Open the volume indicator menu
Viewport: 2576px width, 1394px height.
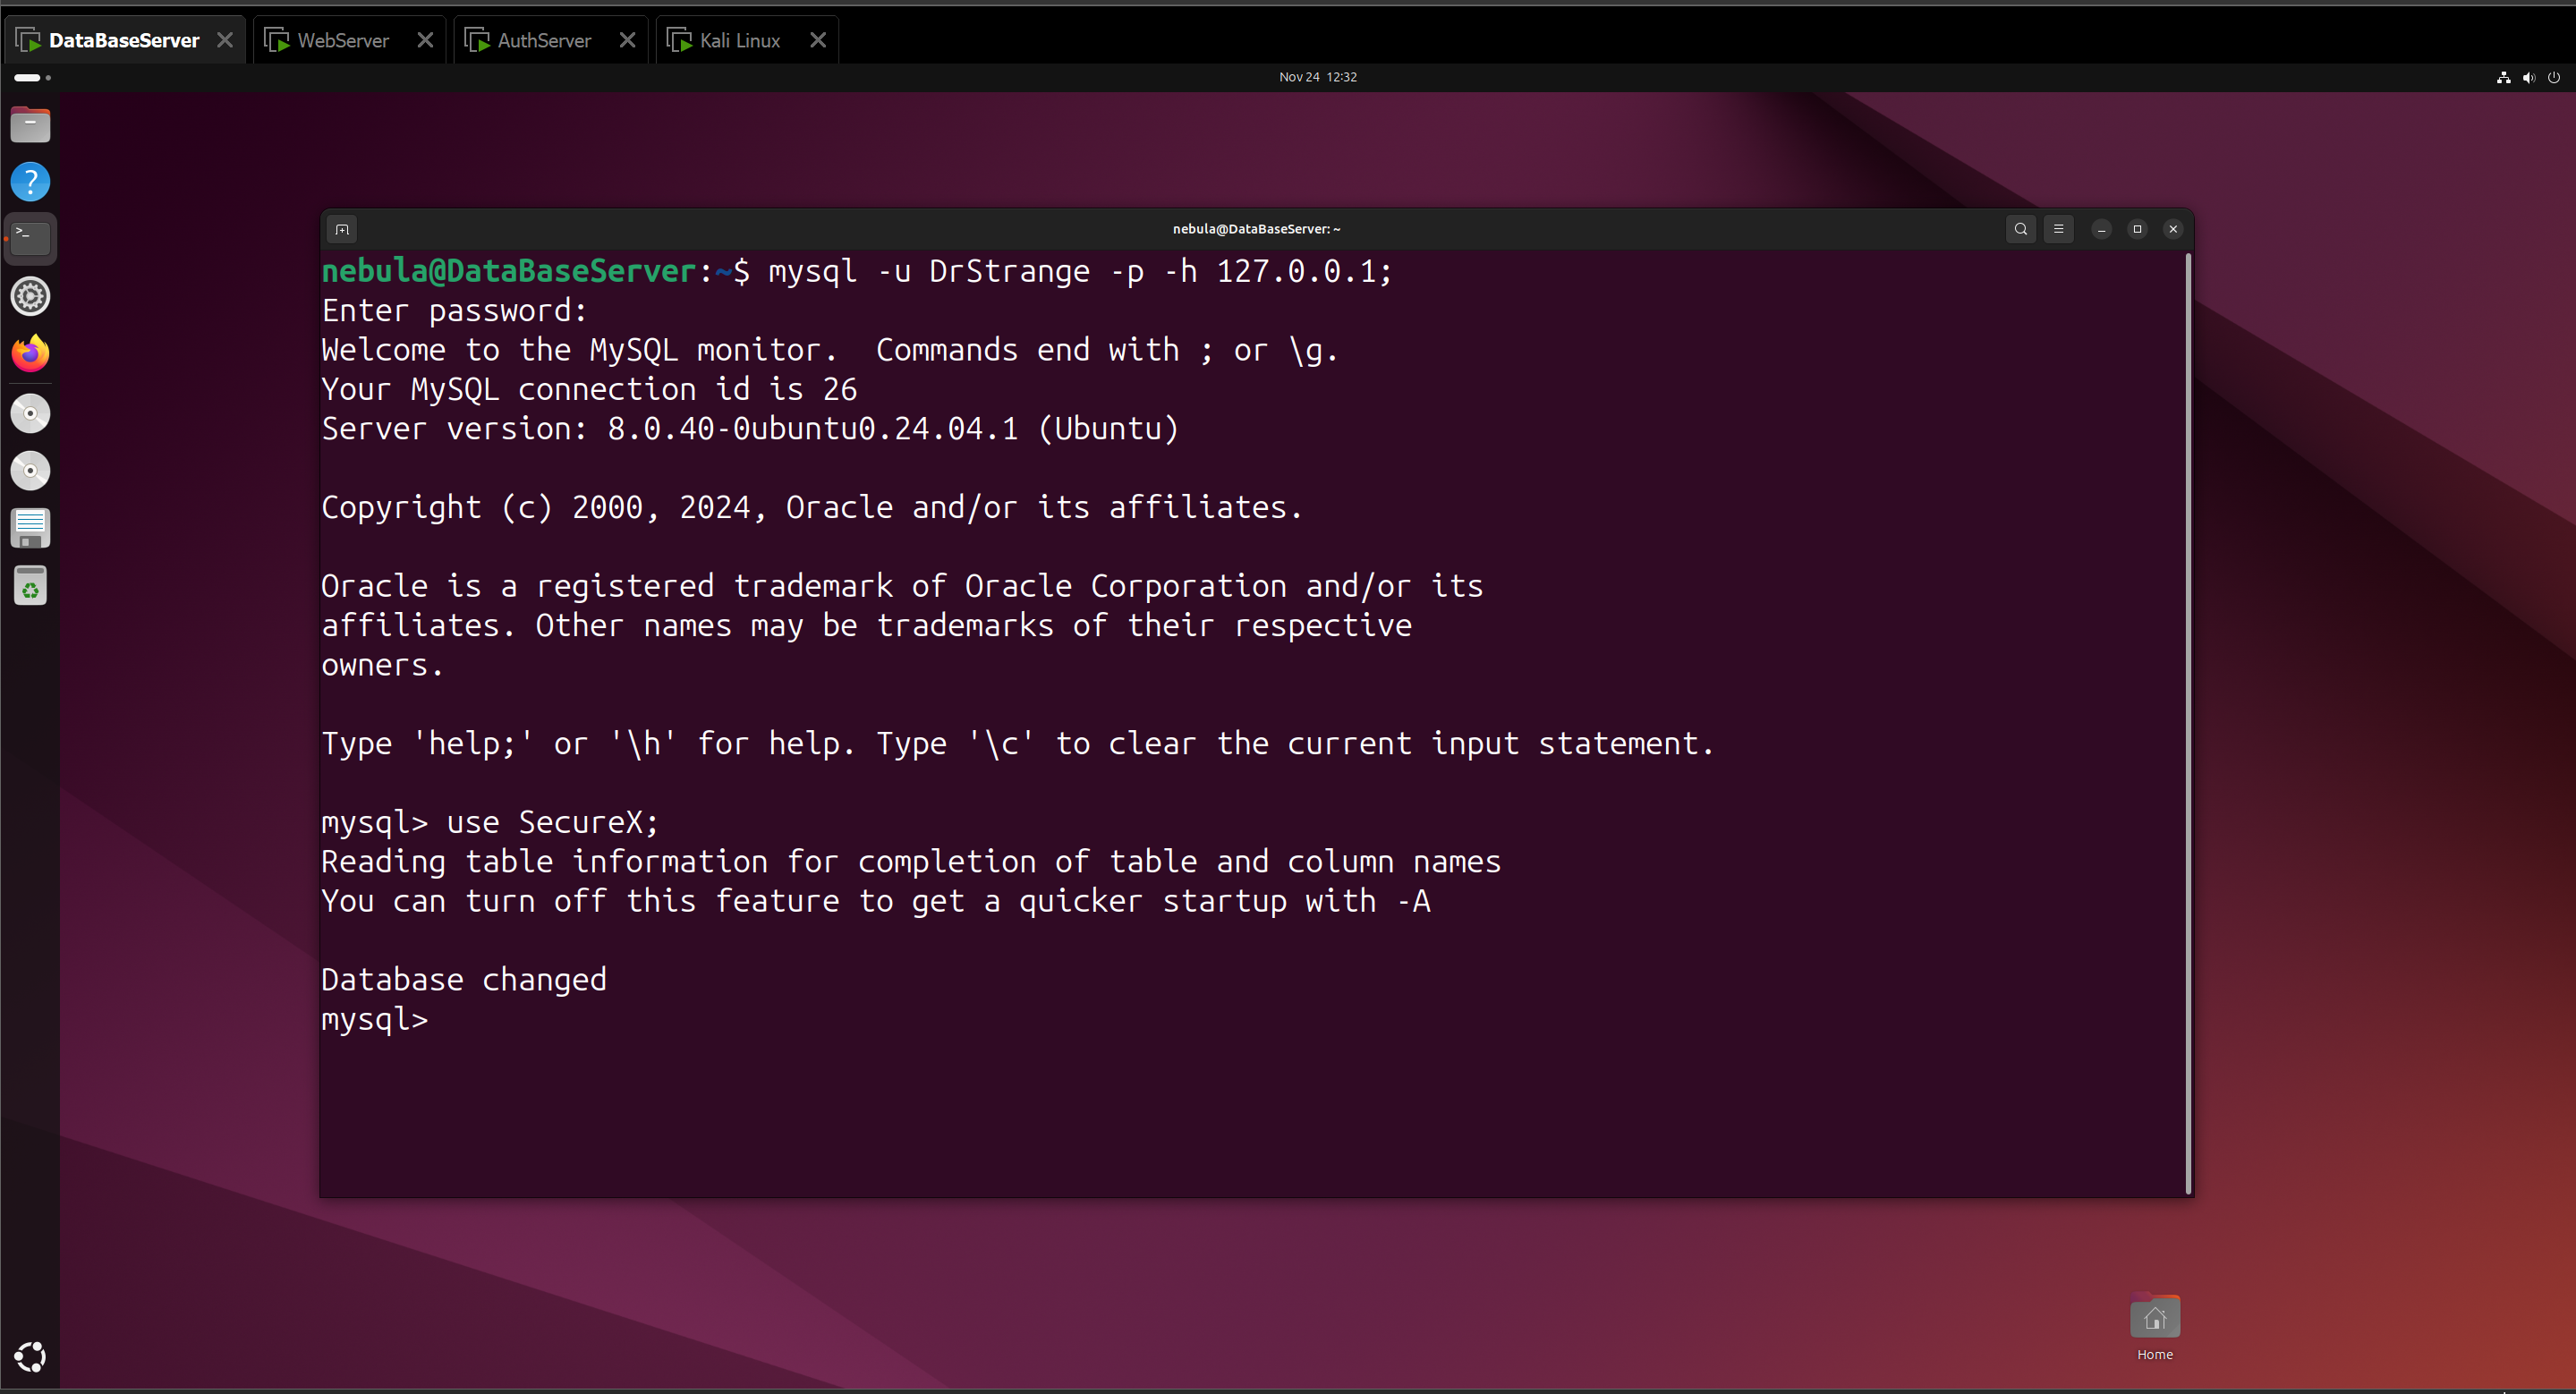(x=2528, y=77)
